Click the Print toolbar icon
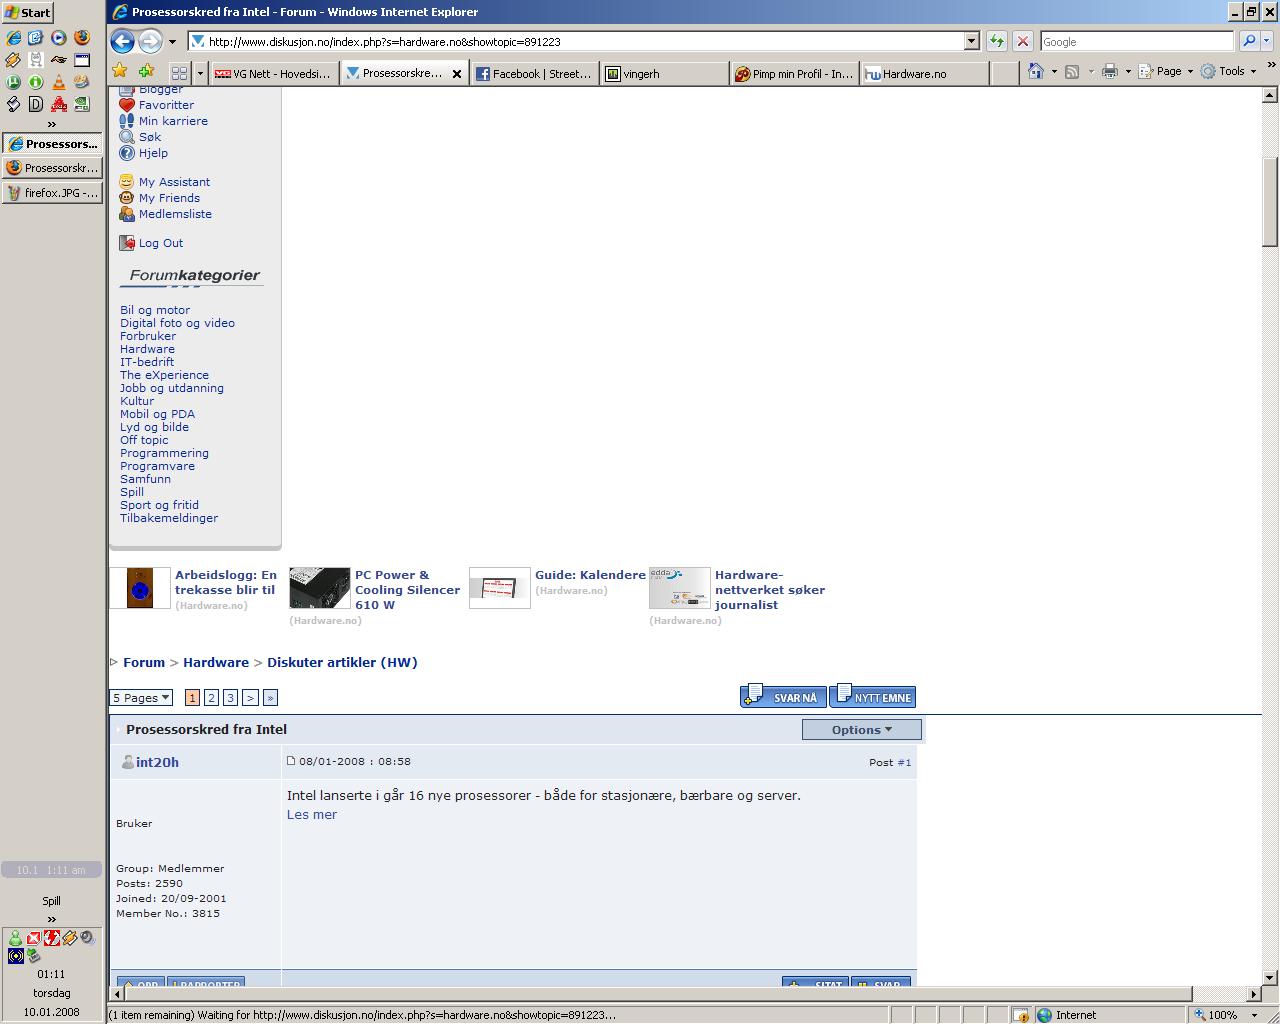1280x1024 pixels. 1110,71
